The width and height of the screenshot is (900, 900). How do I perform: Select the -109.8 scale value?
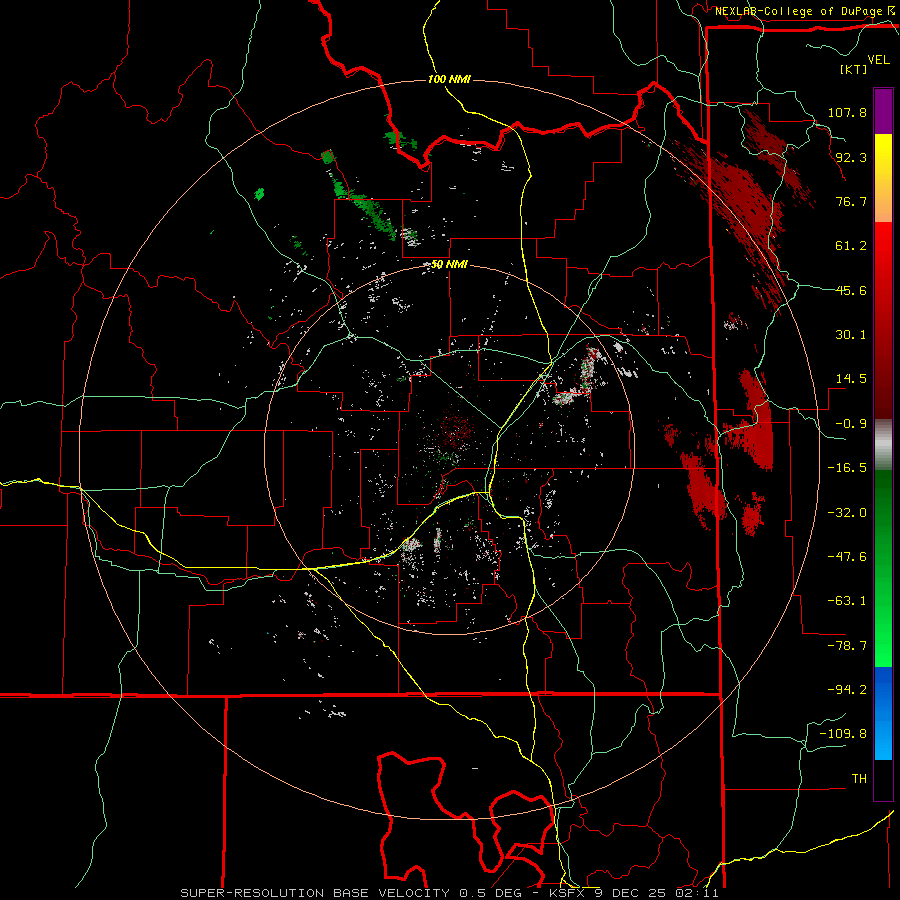843,734
